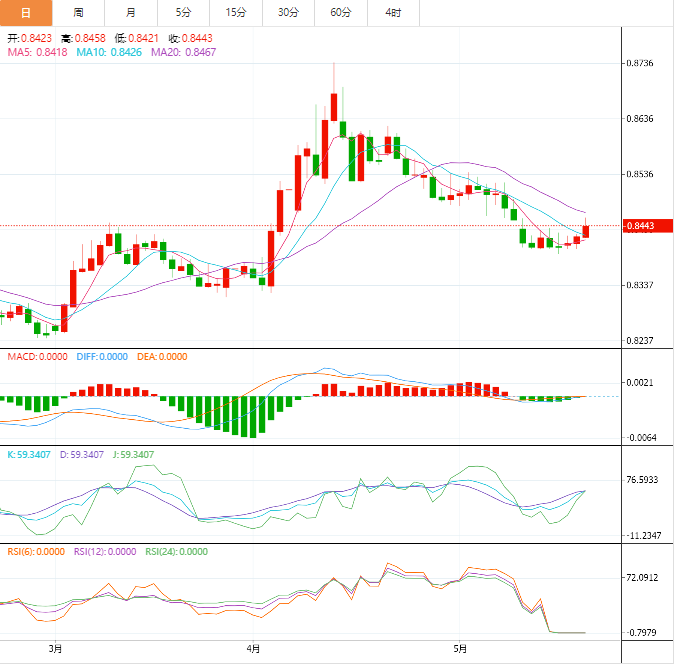Click the RSI(24):0.0000 label
This screenshot has width=676, height=667.
point(177,552)
